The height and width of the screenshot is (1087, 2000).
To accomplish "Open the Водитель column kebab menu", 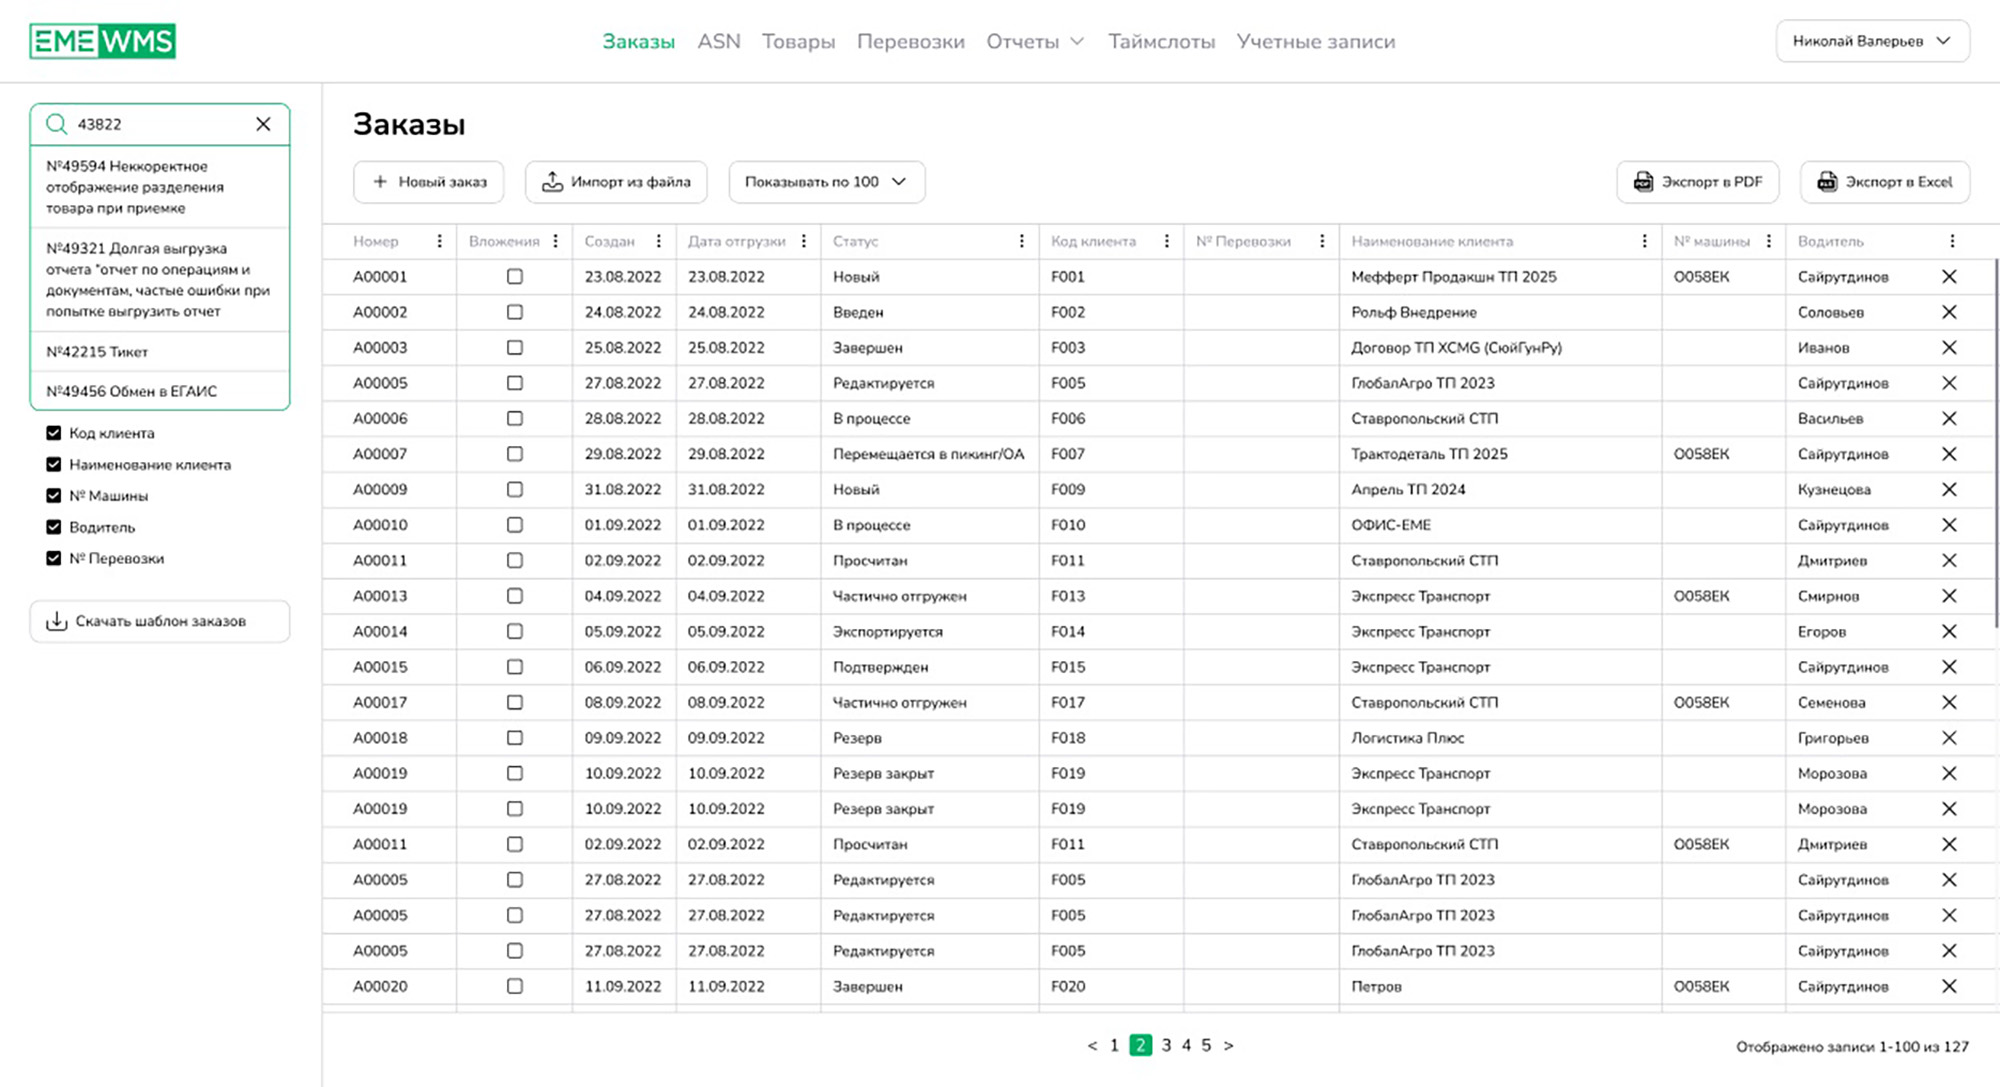I will click(1952, 241).
